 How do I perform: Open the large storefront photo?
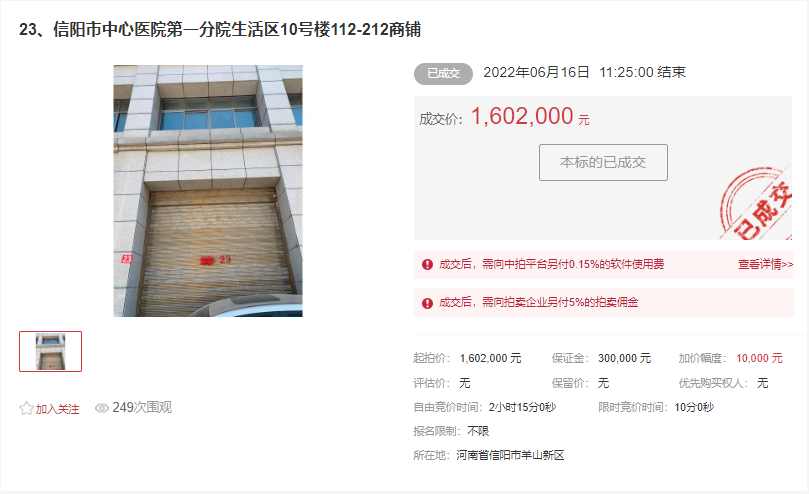click(x=208, y=191)
